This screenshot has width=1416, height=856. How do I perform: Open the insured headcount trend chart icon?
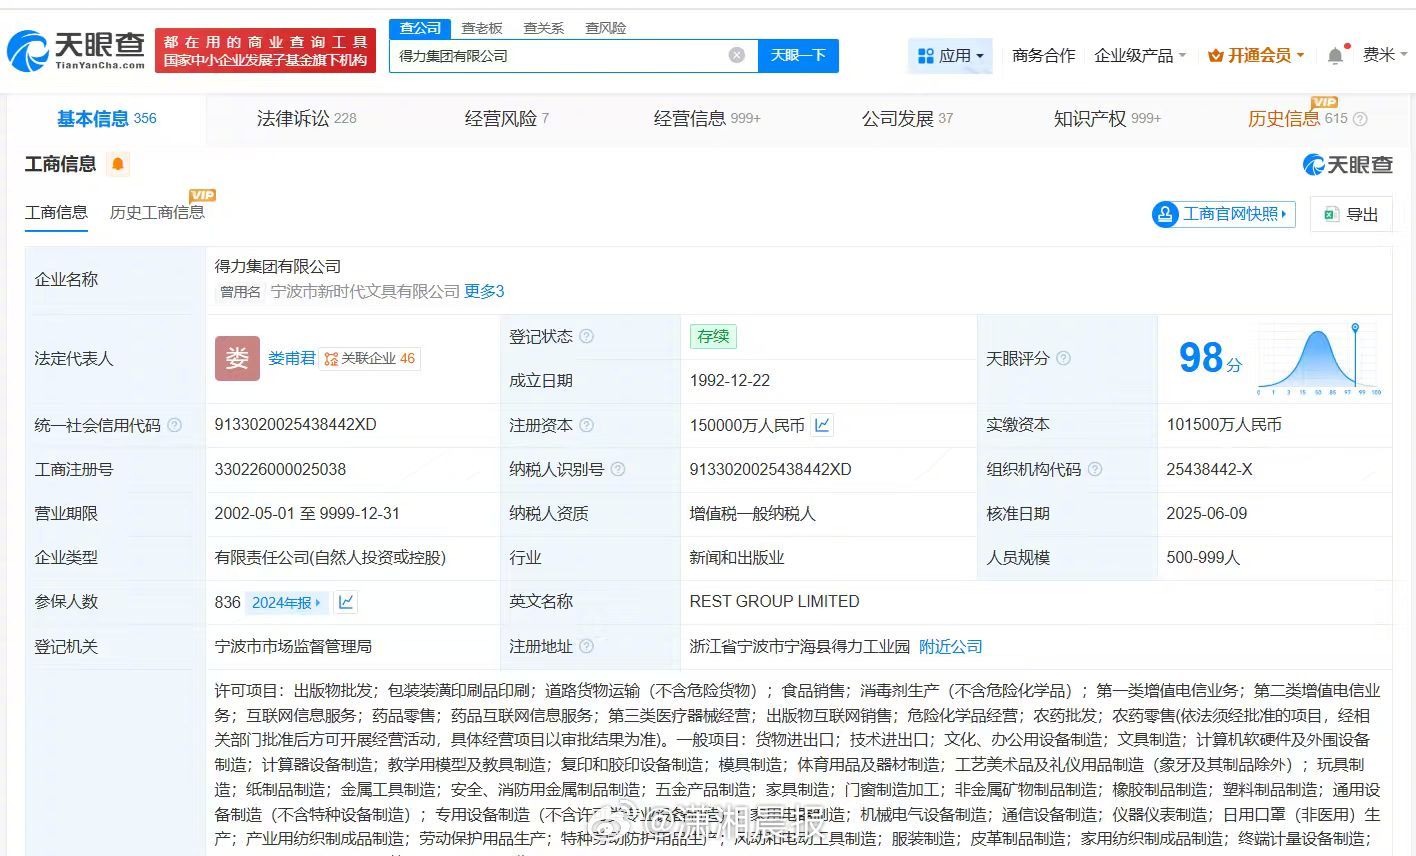pyautogui.click(x=345, y=602)
